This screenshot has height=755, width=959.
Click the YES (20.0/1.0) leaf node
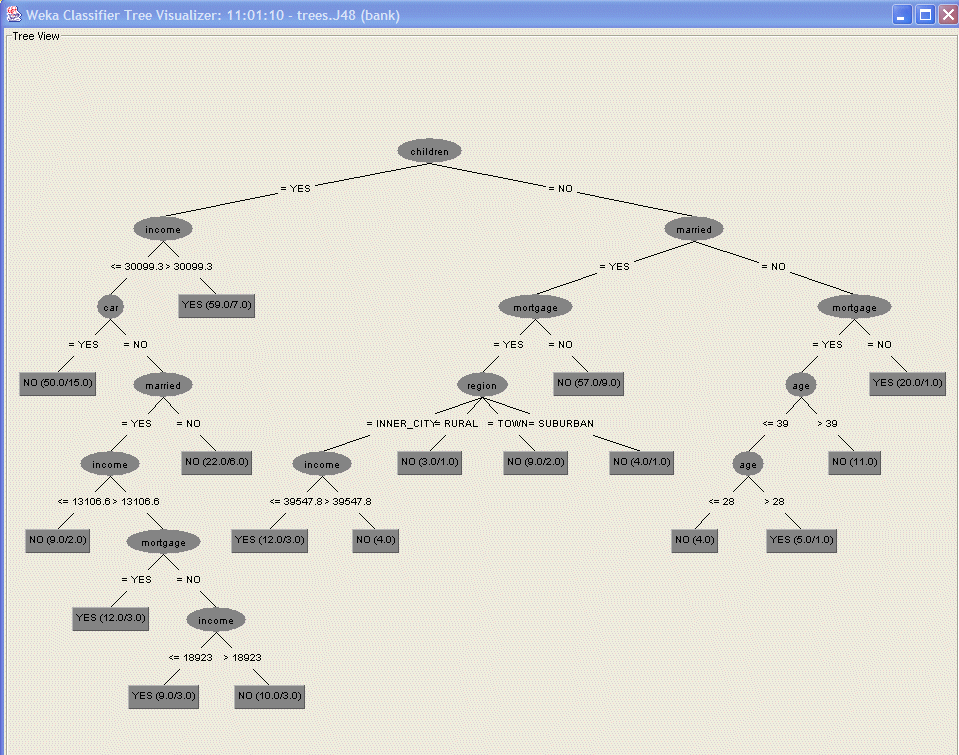(x=908, y=384)
